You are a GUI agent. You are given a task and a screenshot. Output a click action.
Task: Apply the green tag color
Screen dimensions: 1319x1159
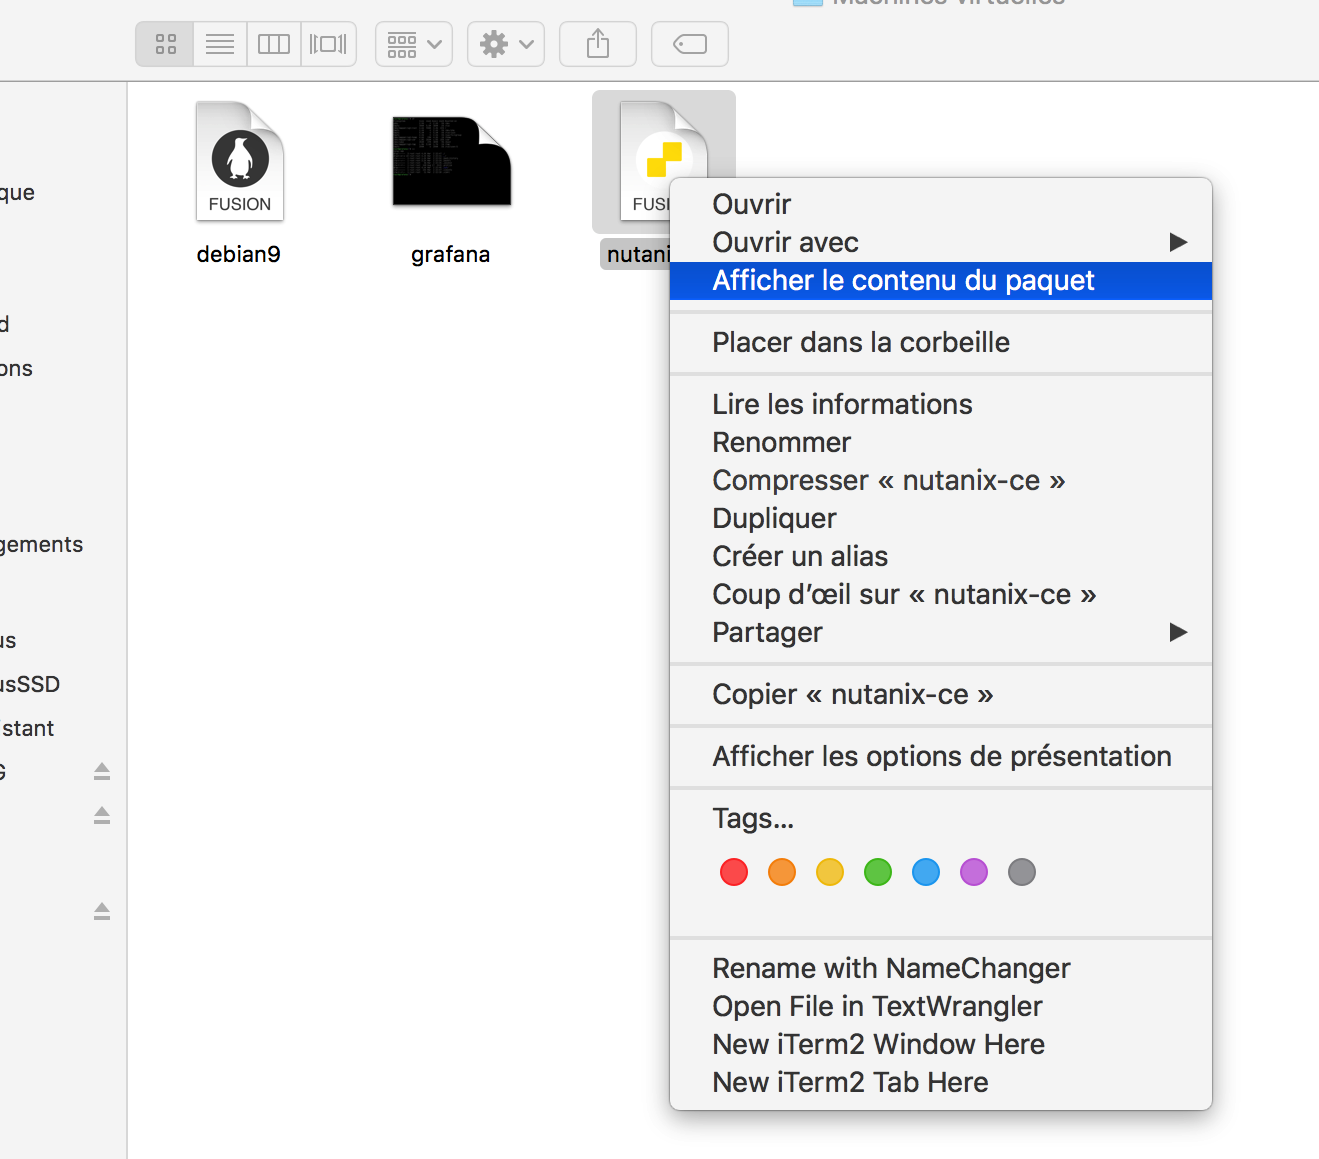878,872
